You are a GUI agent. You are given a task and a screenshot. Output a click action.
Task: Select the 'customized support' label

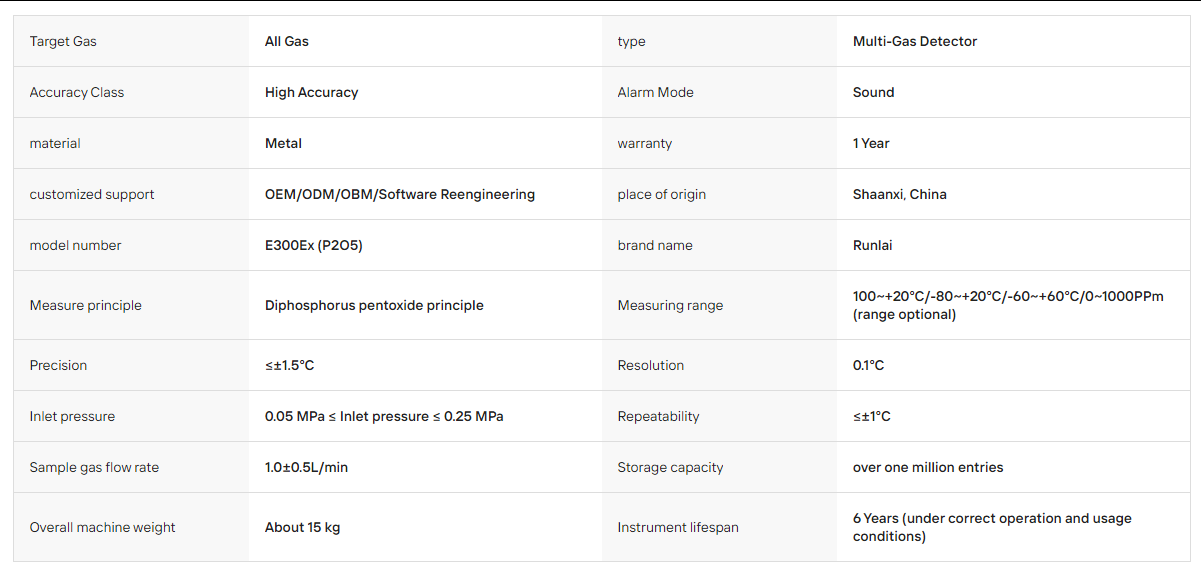click(92, 194)
